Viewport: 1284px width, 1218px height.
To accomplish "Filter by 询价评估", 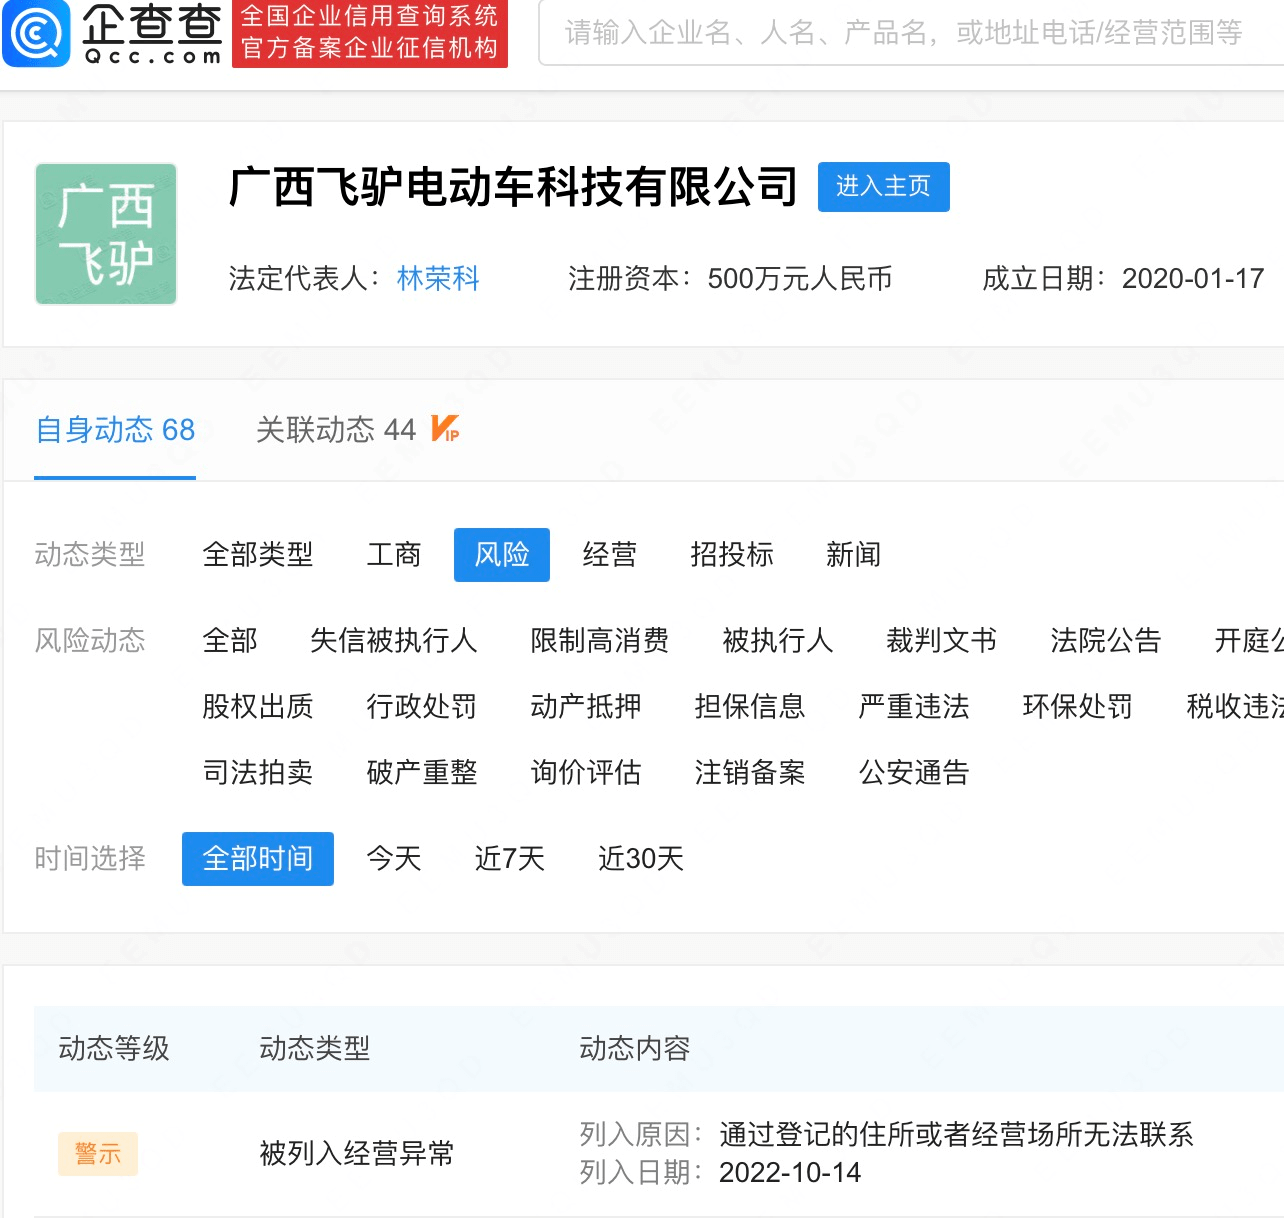I will [x=586, y=772].
